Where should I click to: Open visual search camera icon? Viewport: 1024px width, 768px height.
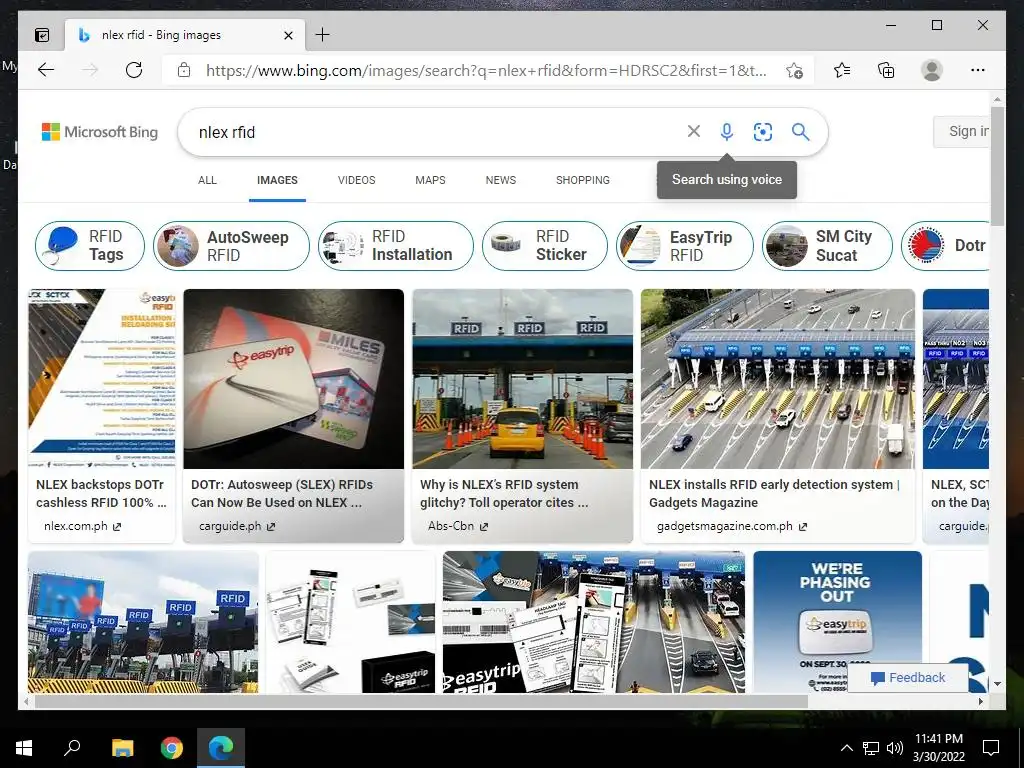763,132
